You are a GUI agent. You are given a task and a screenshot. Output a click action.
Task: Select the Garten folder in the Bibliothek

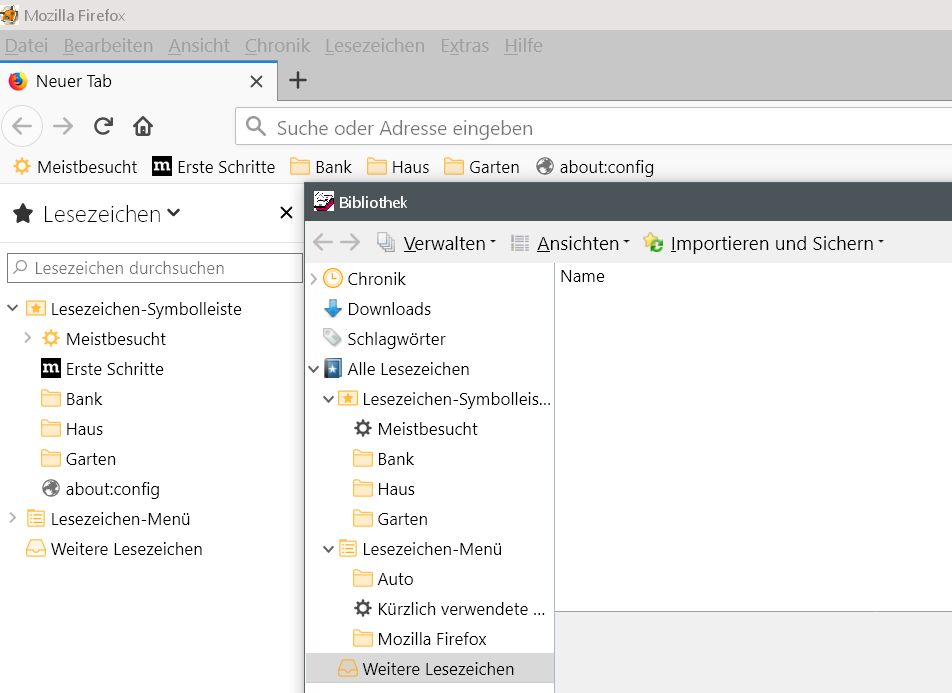(x=390, y=519)
